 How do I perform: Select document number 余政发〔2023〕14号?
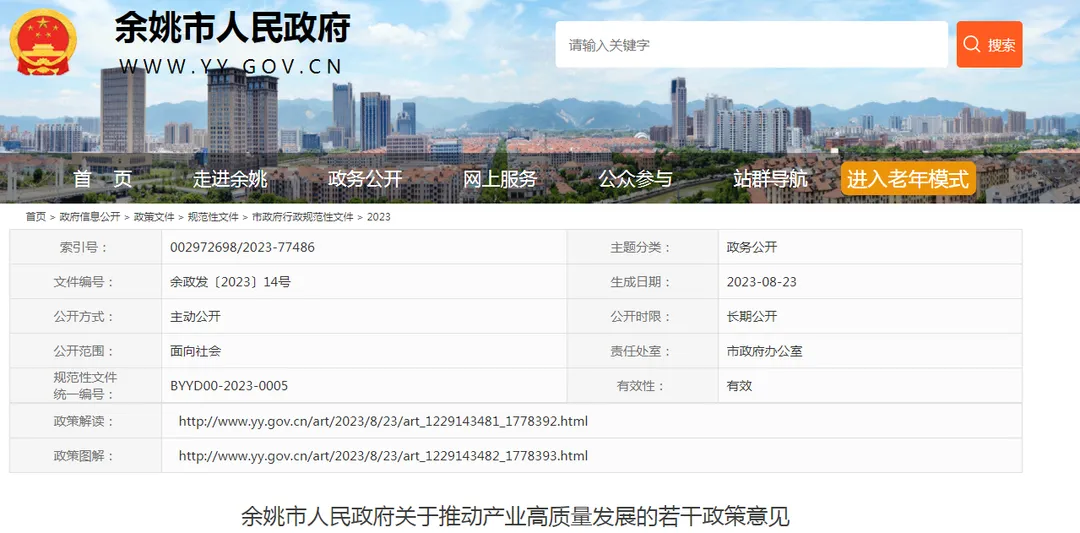tap(230, 282)
